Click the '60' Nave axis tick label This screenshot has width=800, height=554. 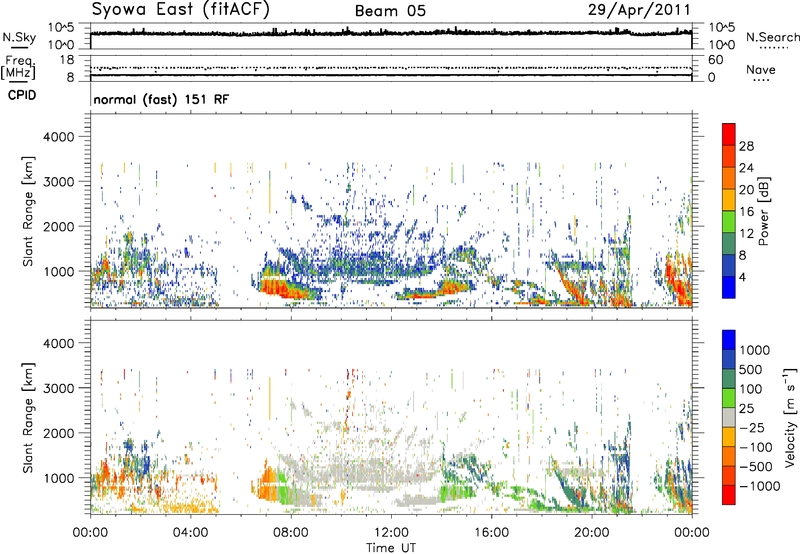click(x=715, y=60)
